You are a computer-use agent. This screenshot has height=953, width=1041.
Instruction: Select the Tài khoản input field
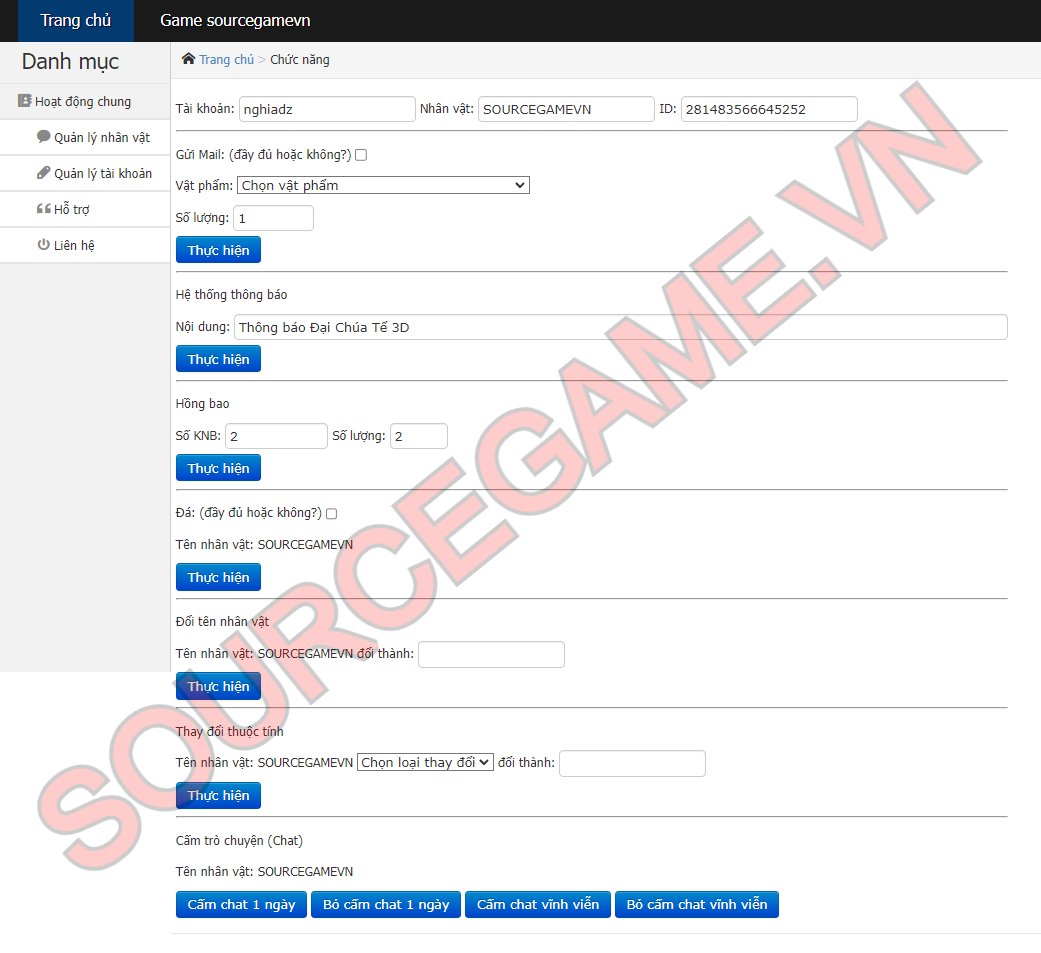click(x=326, y=109)
